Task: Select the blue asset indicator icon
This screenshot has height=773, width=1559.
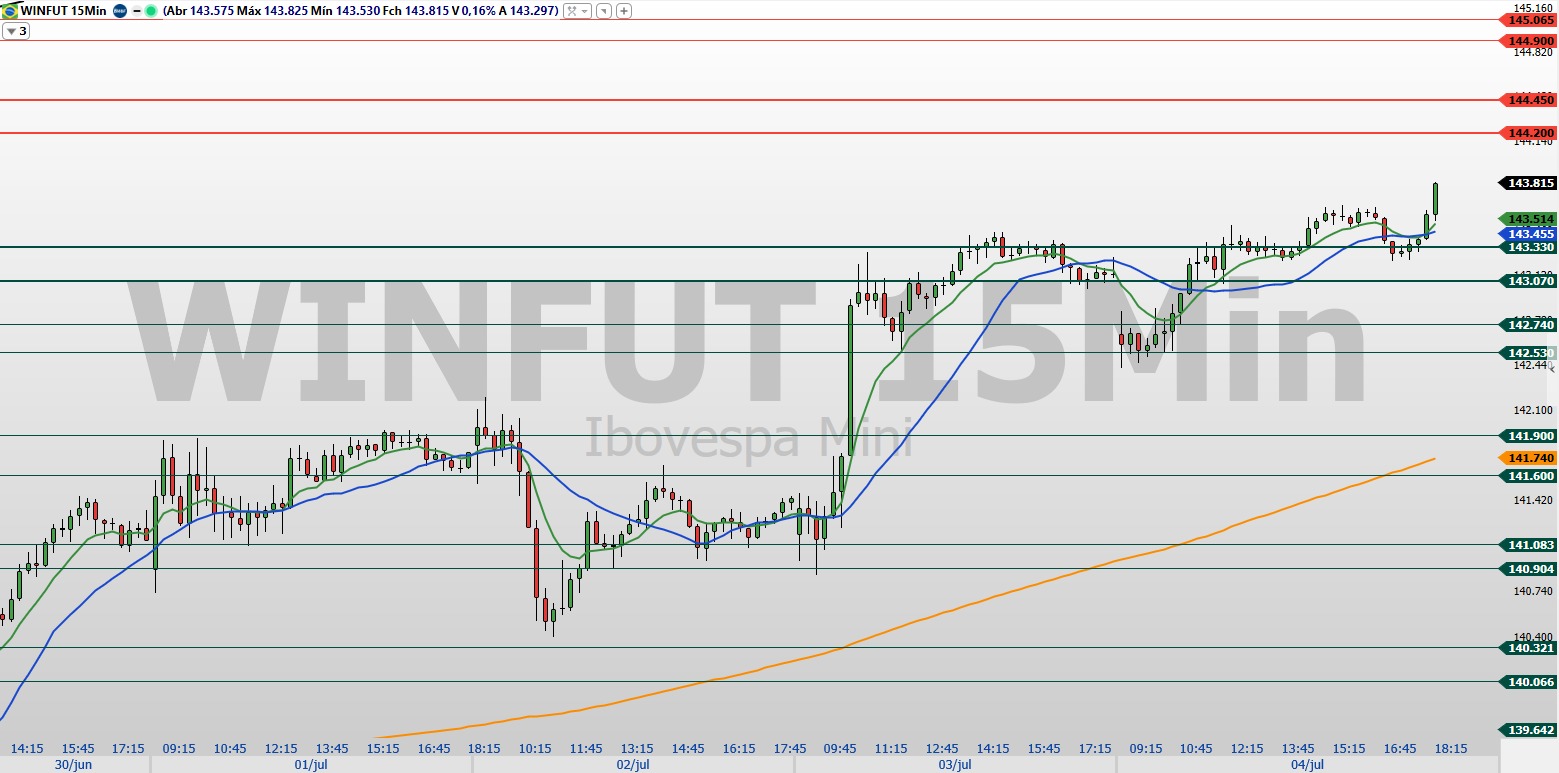Action: pos(118,11)
